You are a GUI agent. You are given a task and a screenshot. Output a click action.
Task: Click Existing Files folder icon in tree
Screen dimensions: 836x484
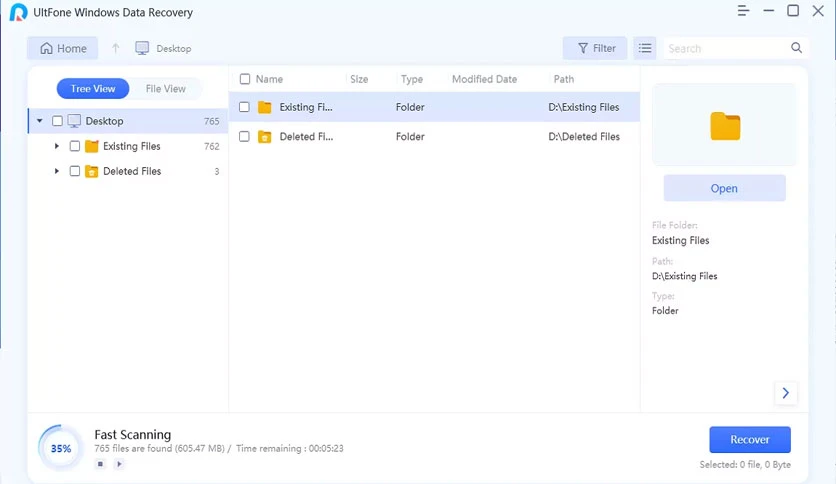coord(92,146)
